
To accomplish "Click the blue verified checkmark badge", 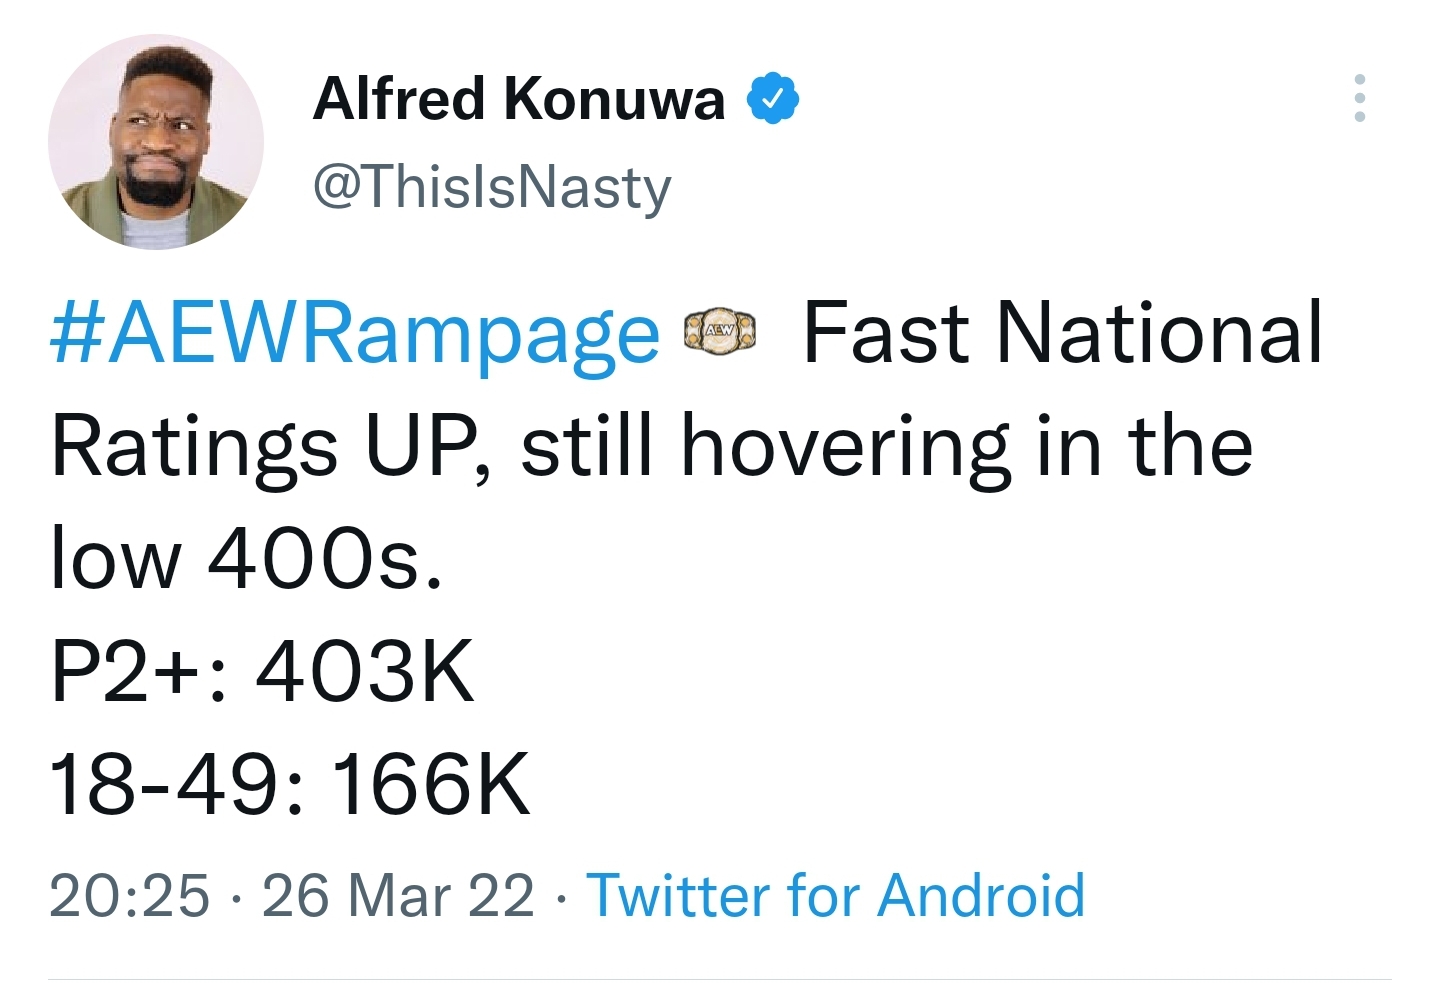I will pos(773,98).
